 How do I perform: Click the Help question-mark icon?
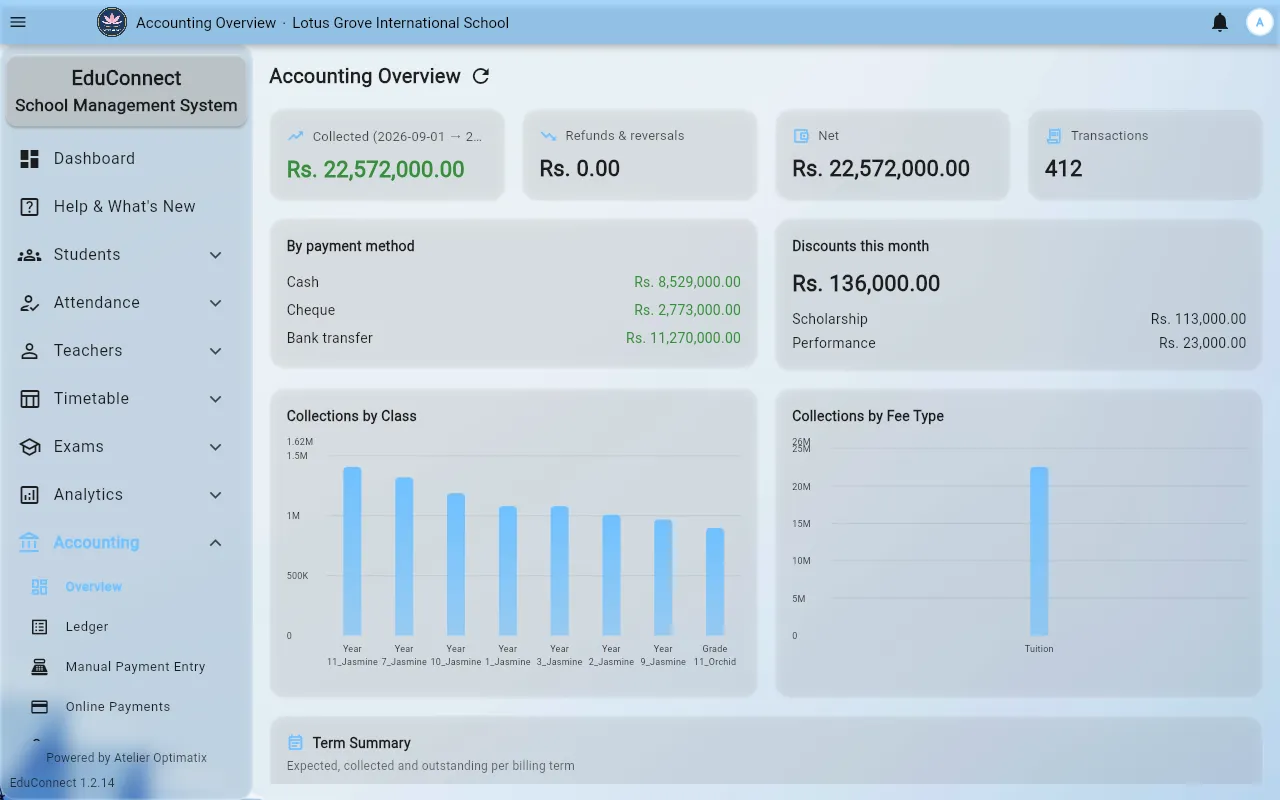[30, 206]
